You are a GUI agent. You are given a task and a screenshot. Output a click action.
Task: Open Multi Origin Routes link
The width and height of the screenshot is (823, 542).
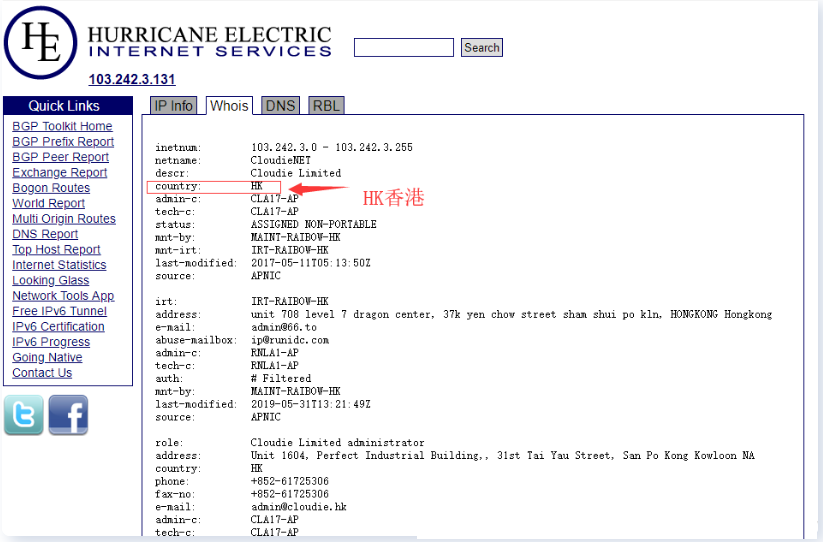click(64, 218)
